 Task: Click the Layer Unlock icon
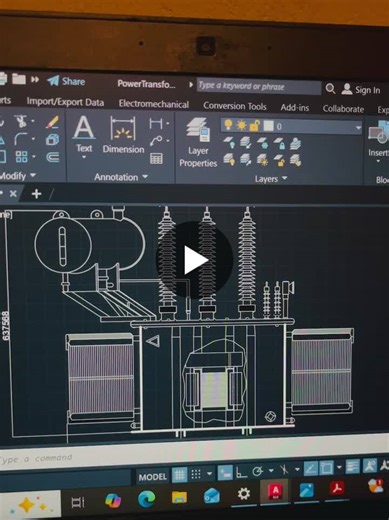click(279, 161)
